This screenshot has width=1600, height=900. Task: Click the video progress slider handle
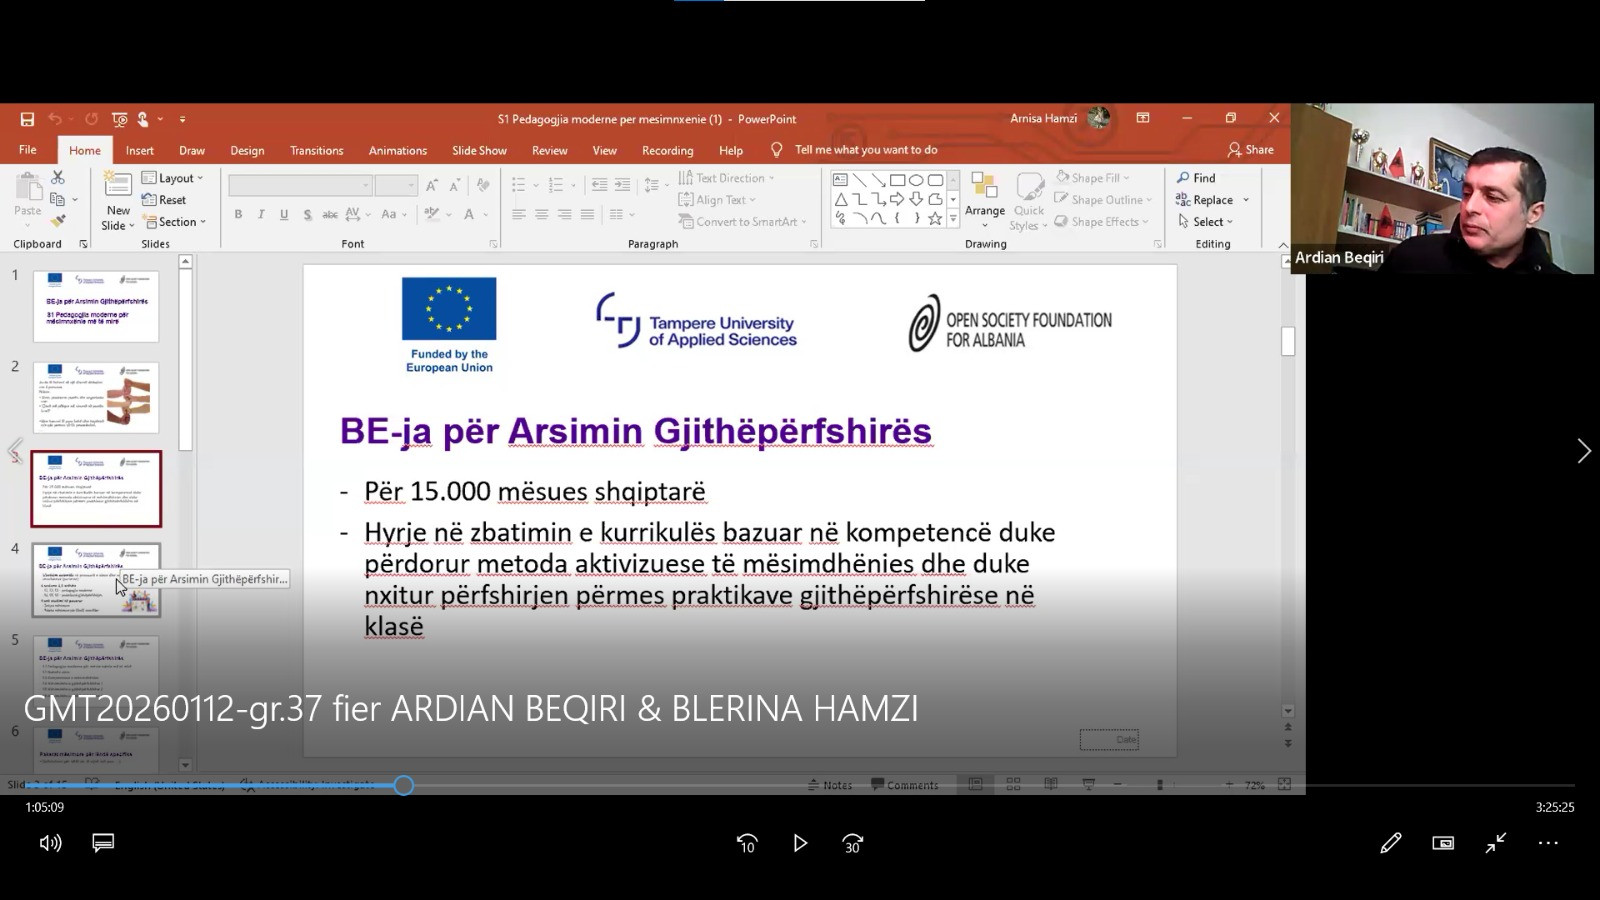click(x=403, y=785)
